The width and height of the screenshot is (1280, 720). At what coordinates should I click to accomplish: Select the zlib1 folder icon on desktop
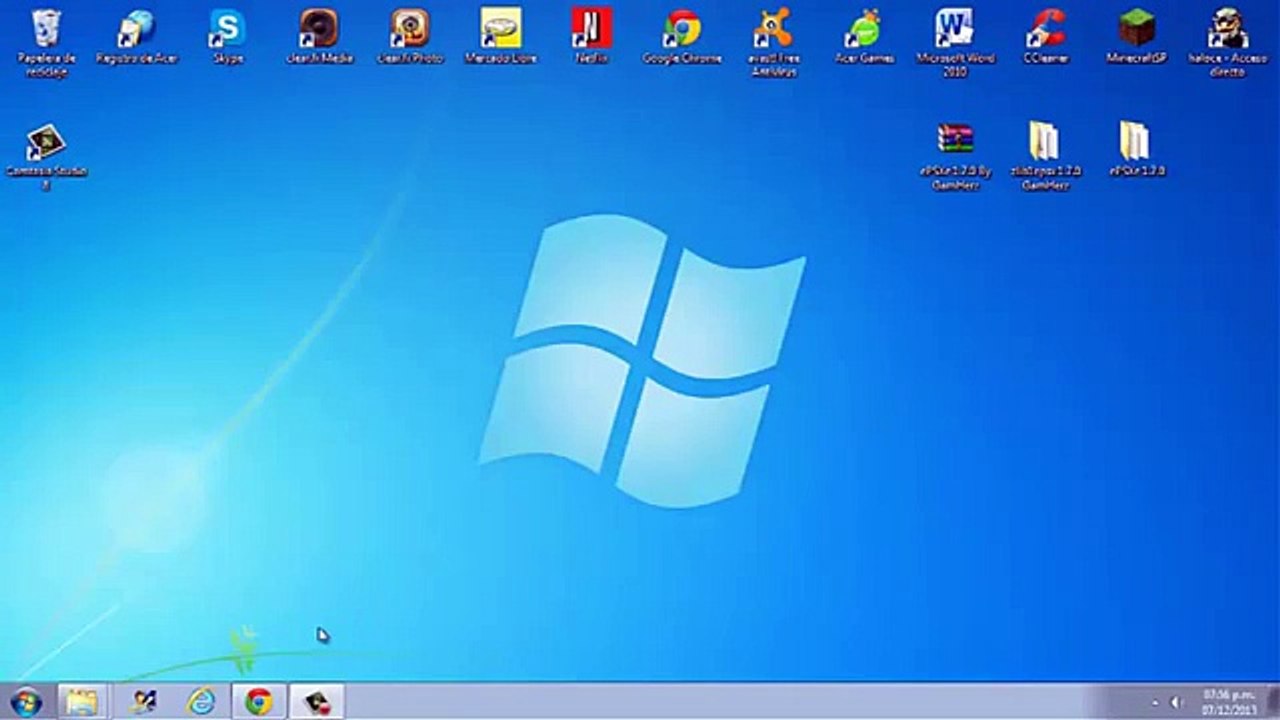[1045, 157]
